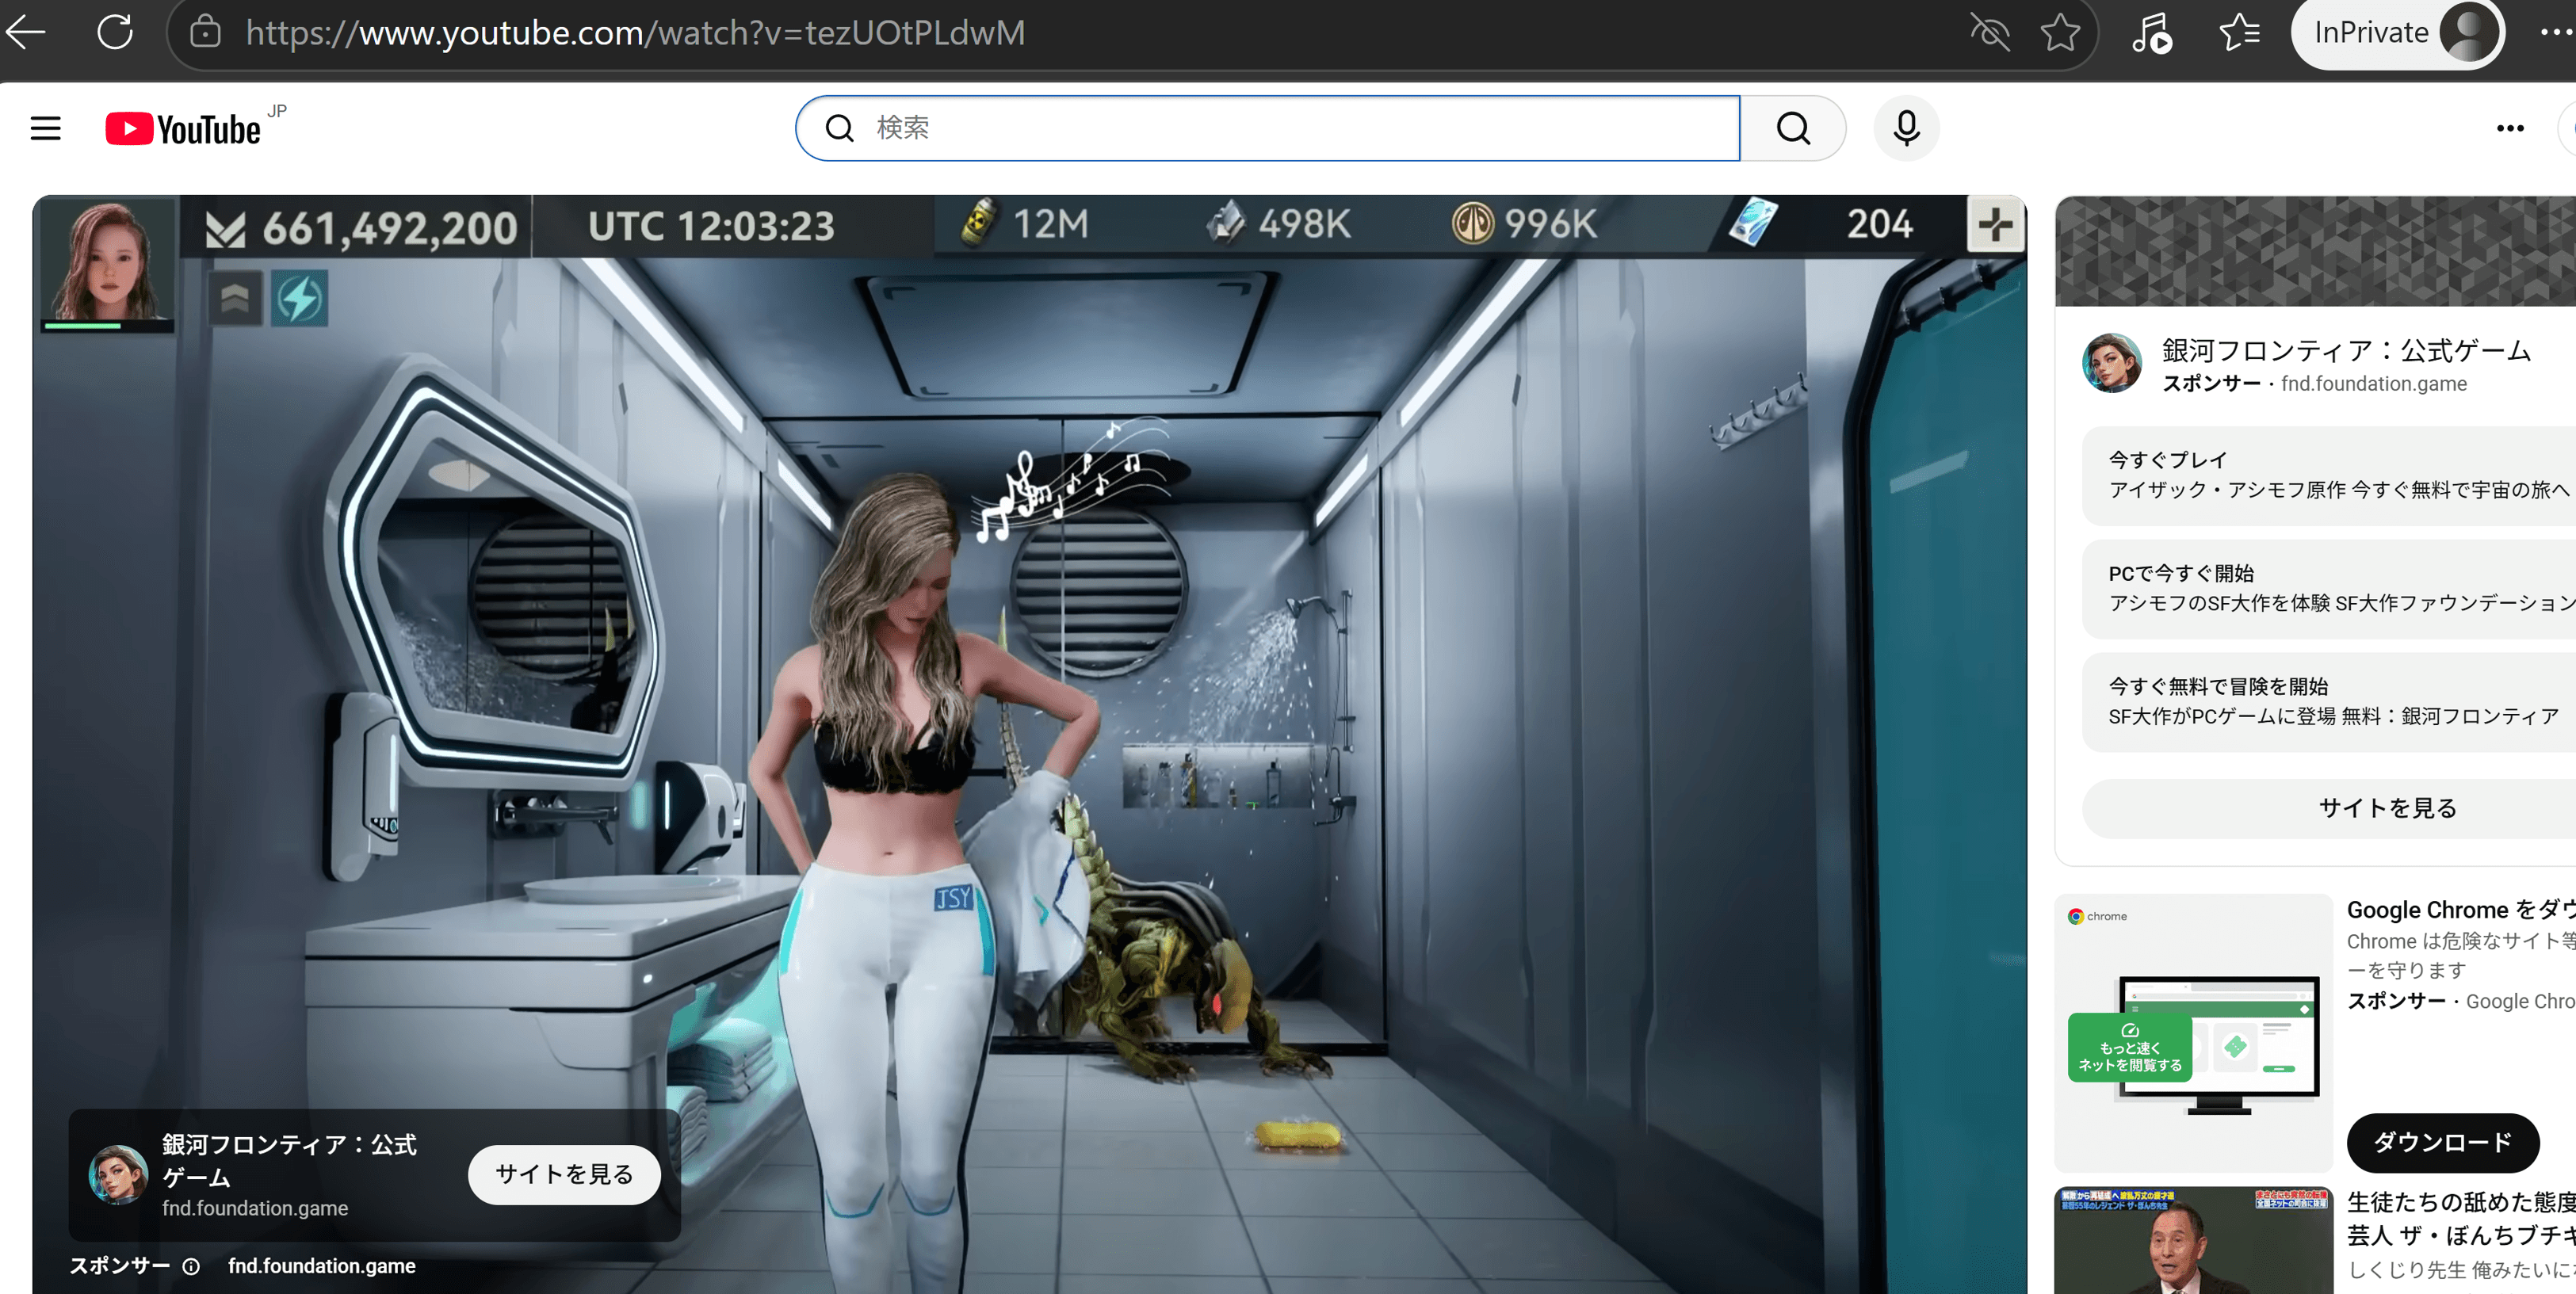
Task: Open 銀河フロンティア：公式ゲーム ad title
Action: pos(2346,350)
